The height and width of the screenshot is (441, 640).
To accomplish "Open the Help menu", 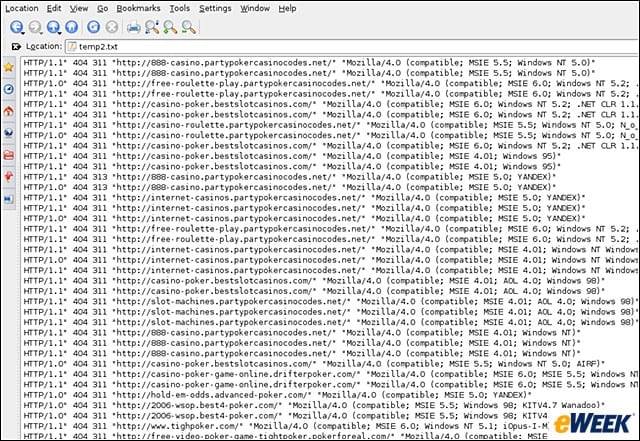I will (287, 8).
